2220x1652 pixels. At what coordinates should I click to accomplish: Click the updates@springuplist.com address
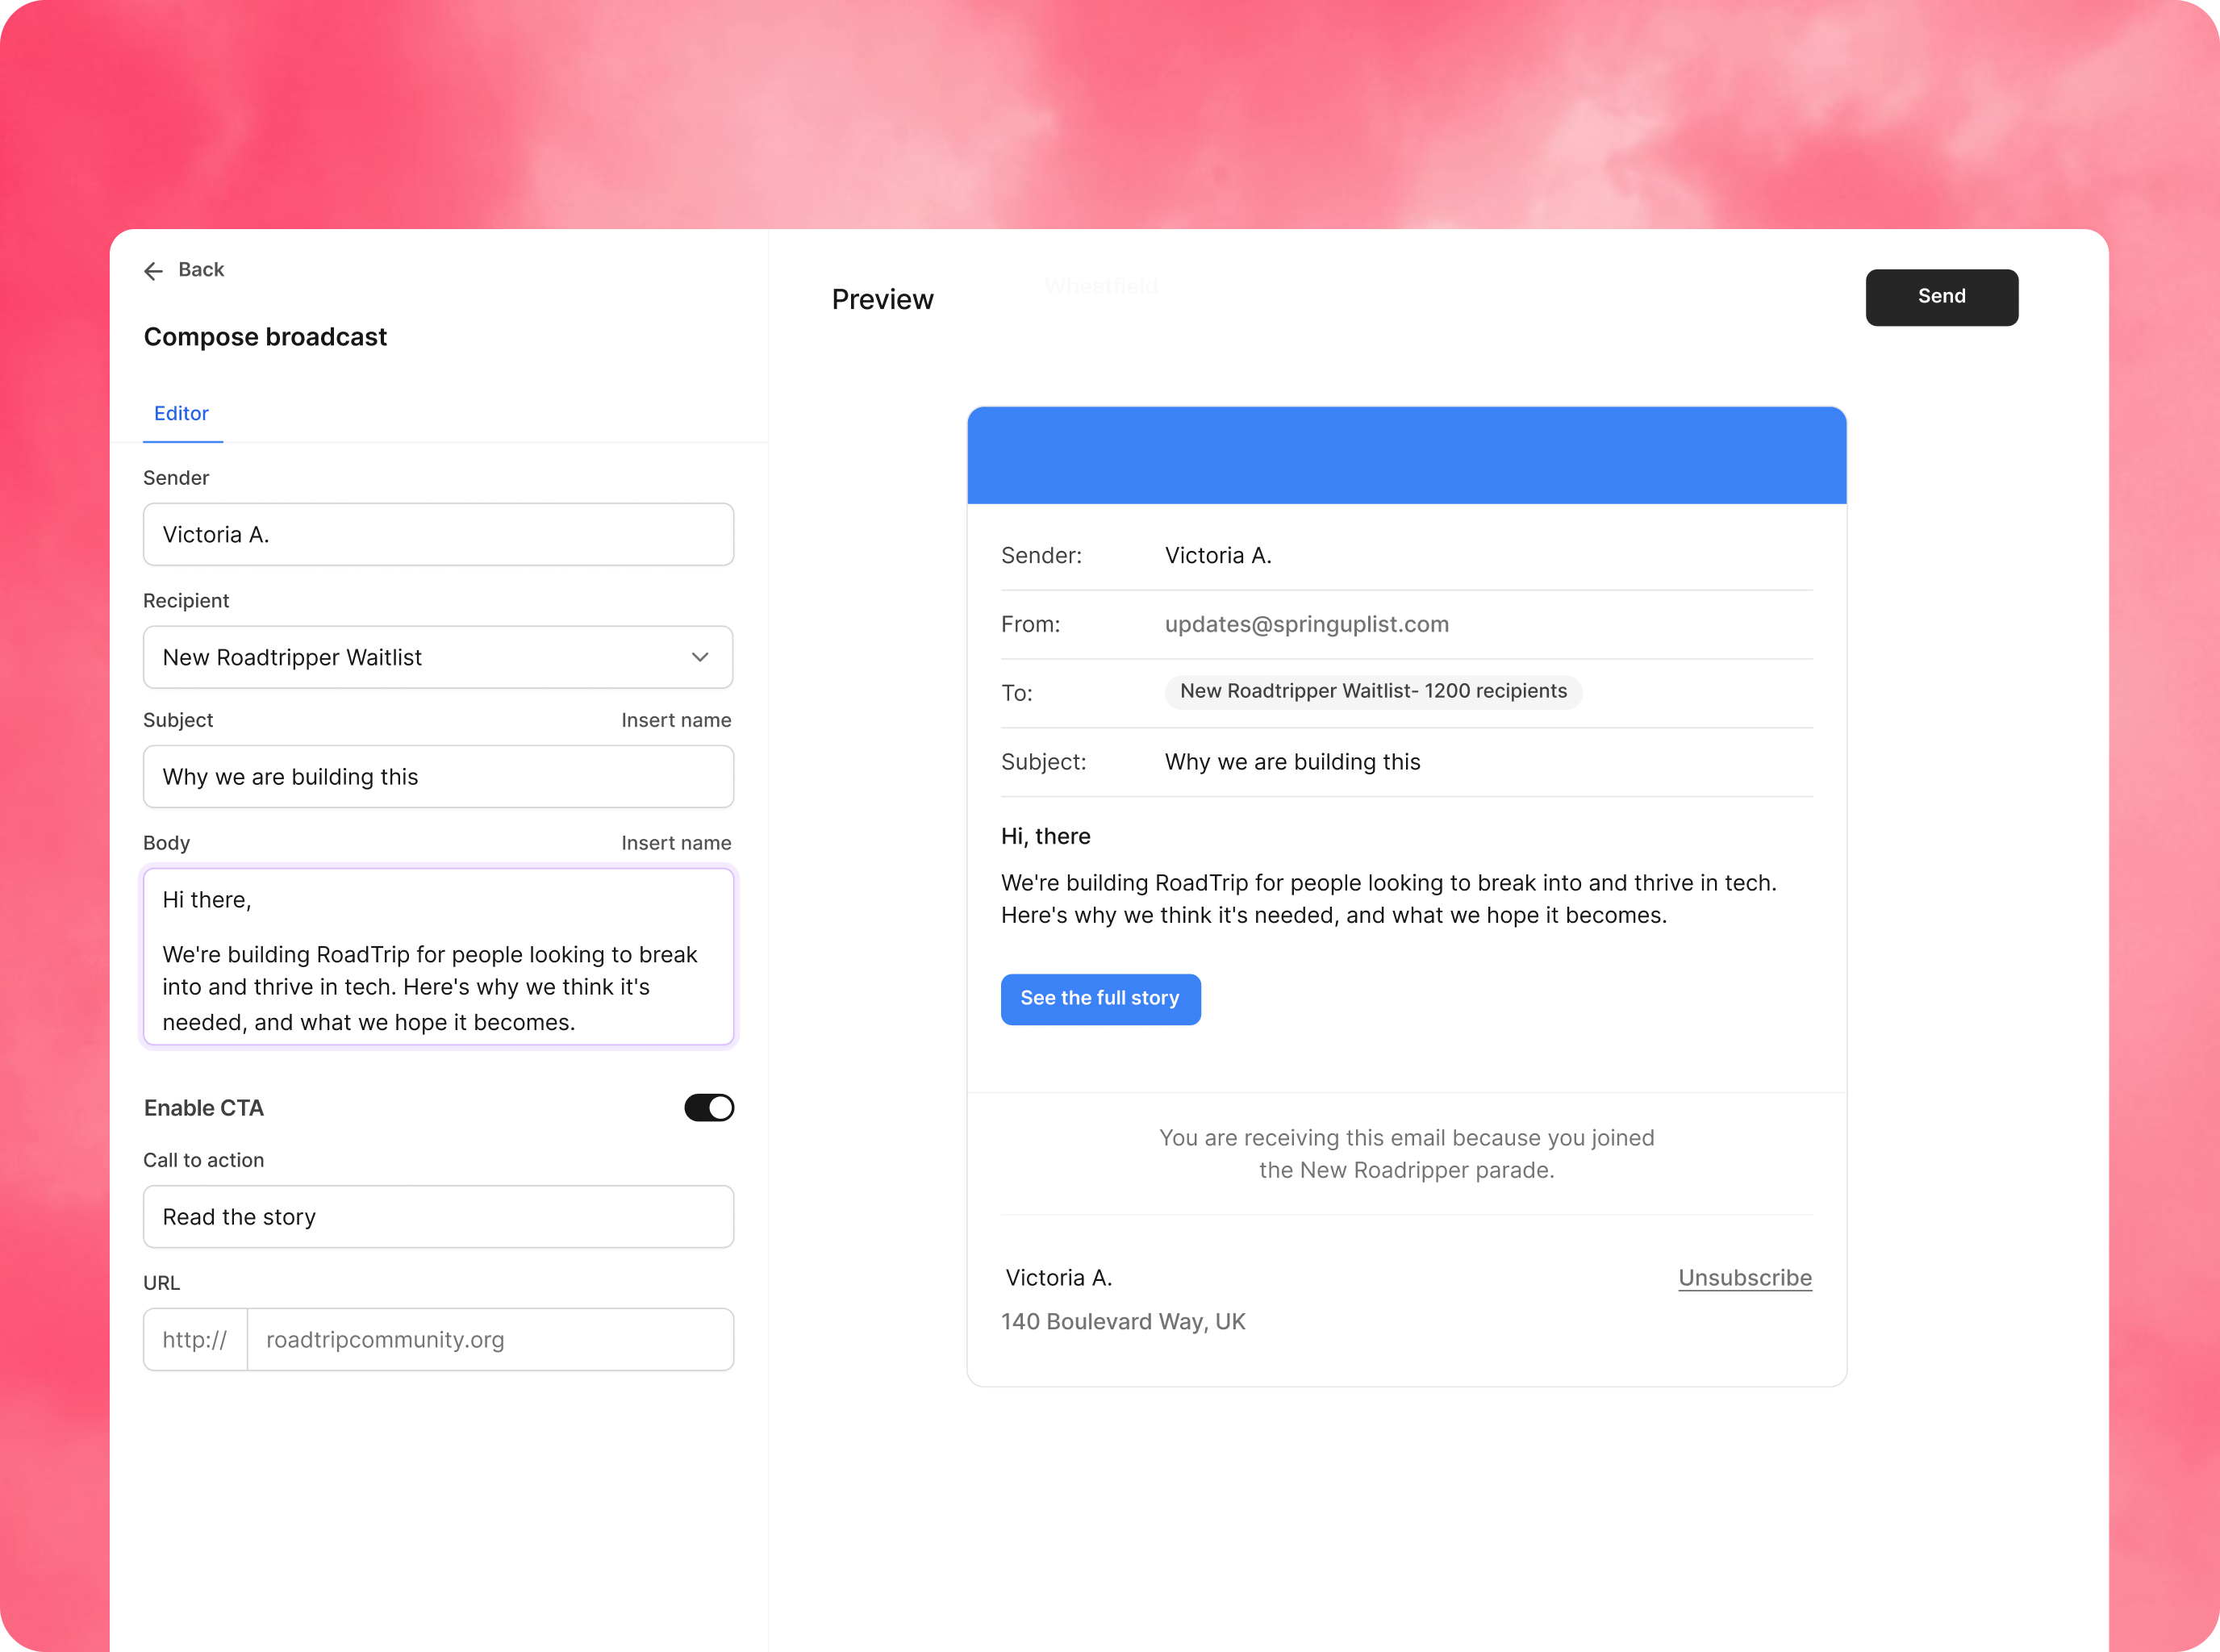pos(1306,625)
